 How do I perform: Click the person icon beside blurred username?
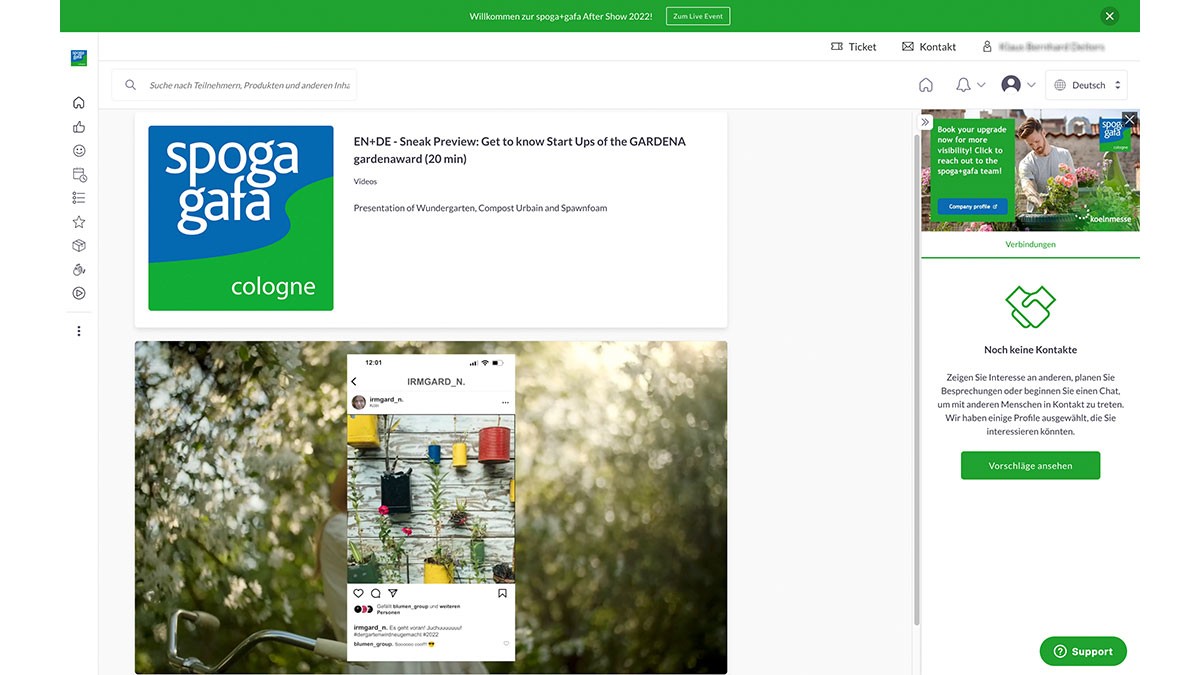(987, 47)
